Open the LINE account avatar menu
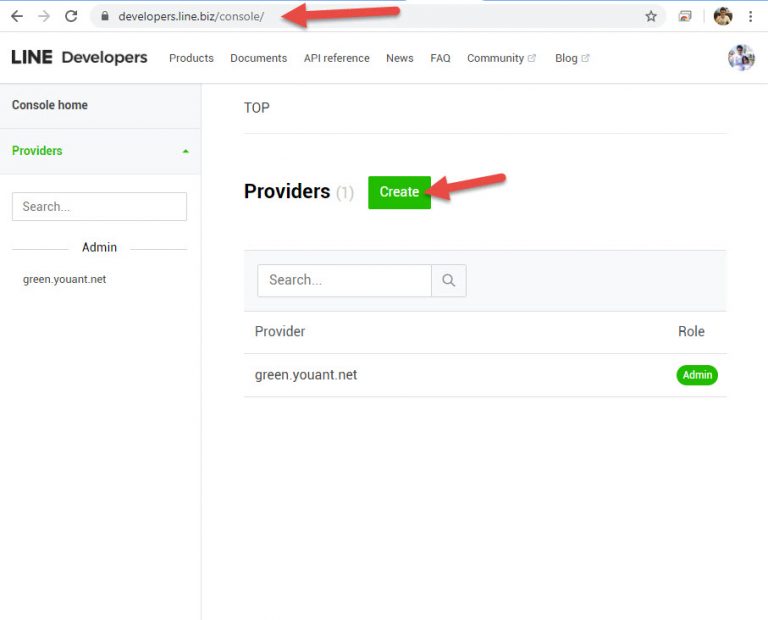Viewport: 768px width, 620px height. coord(741,58)
